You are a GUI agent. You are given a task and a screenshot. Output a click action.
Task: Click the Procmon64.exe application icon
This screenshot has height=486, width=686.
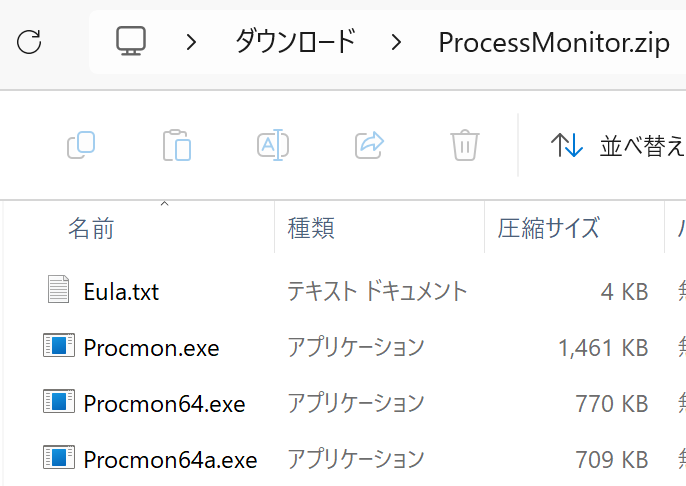pyautogui.click(x=59, y=401)
